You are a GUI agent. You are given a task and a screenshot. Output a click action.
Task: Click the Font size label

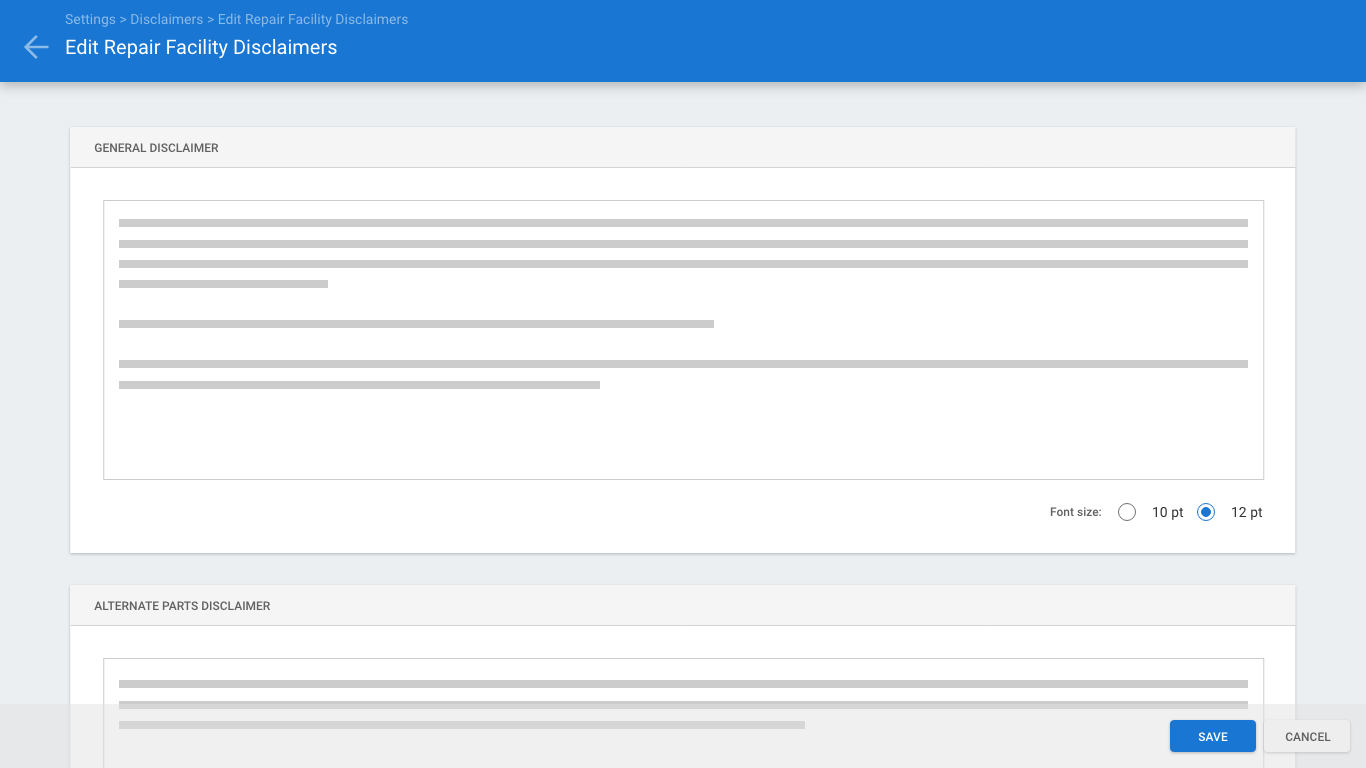click(1075, 512)
